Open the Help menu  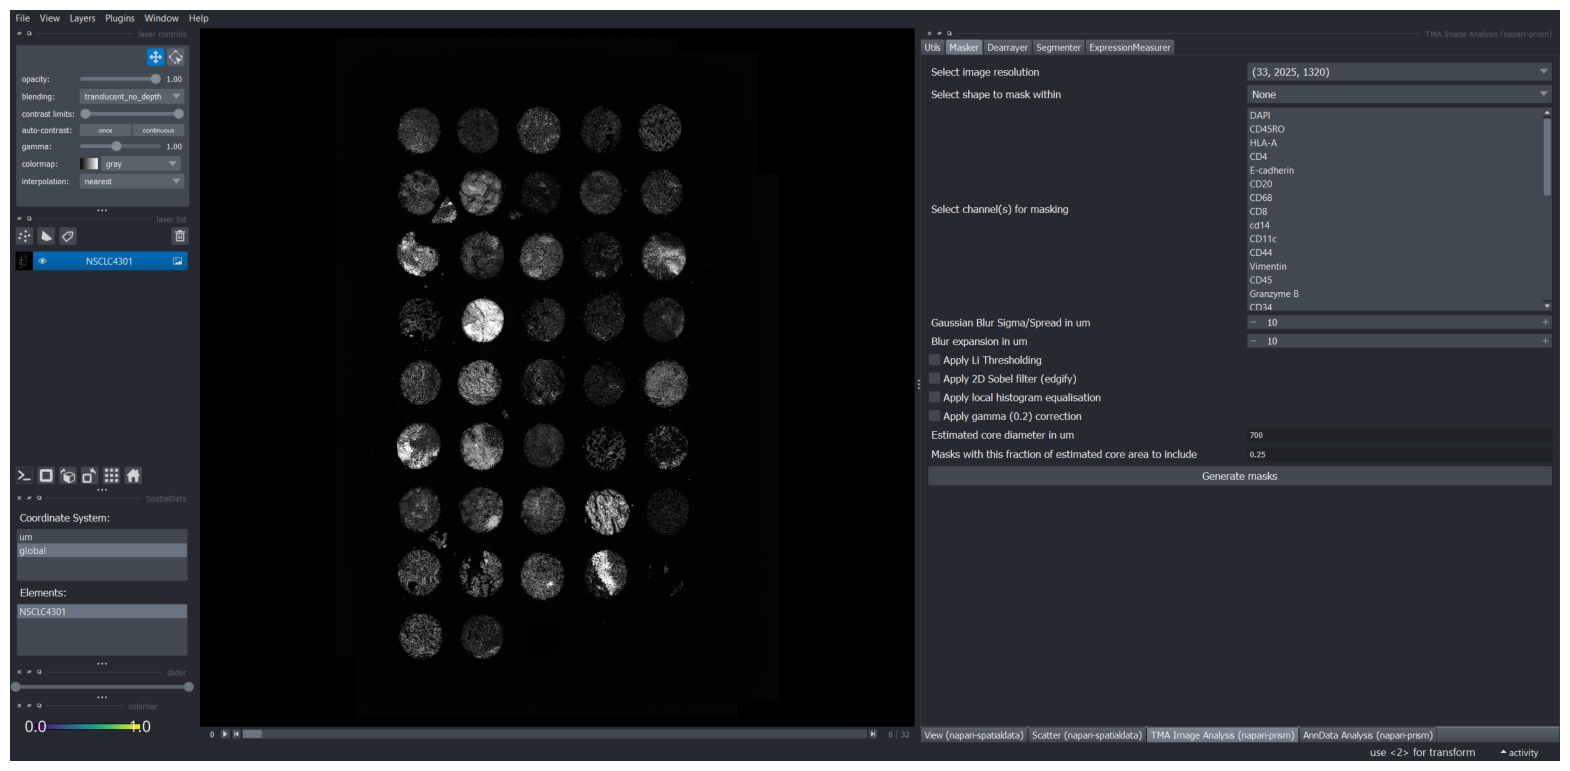click(x=199, y=18)
